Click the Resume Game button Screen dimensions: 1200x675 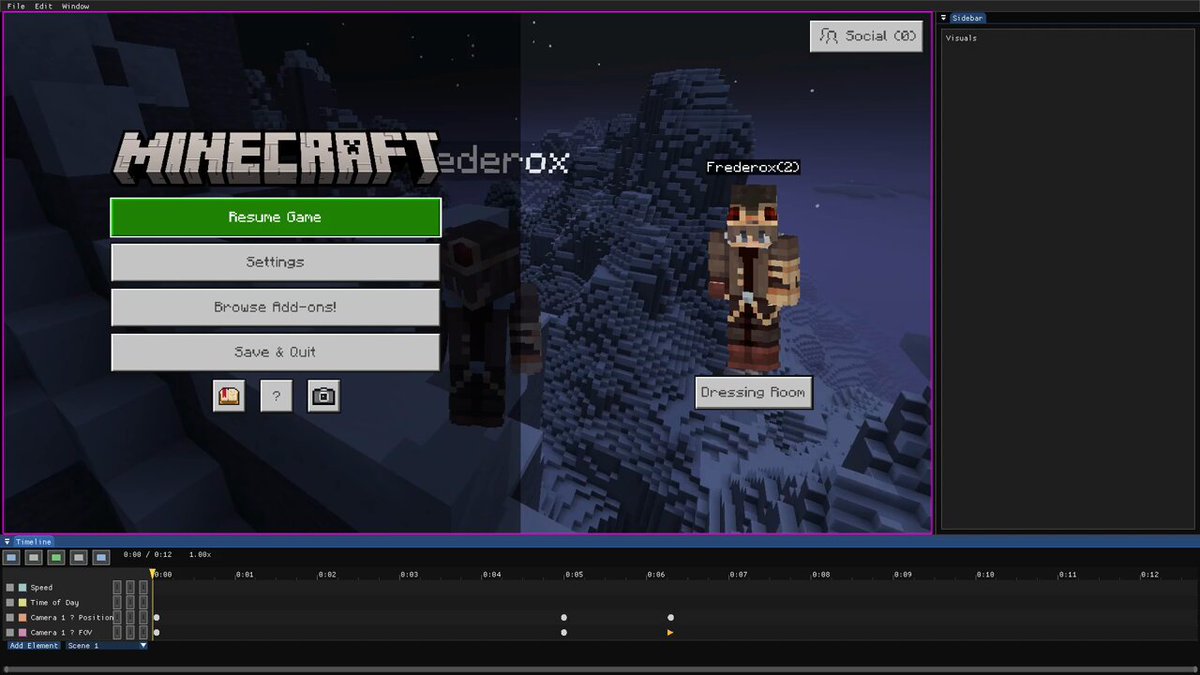coord(275,217)
